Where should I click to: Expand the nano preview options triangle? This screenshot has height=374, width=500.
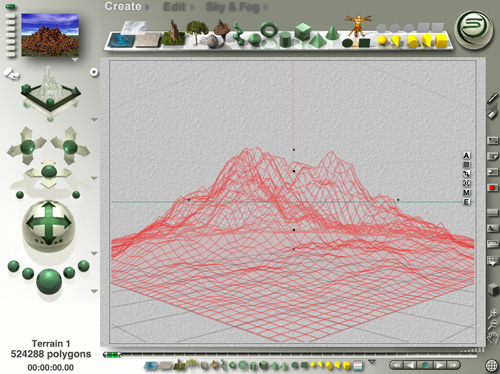(75, 60)
